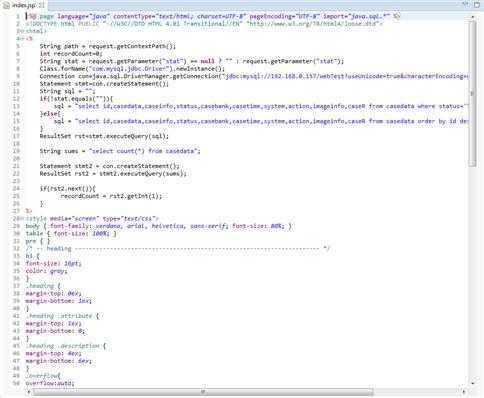Click the vertical scrollbar down arrow
Screen dimensions: 484x398
coord(472,383)
